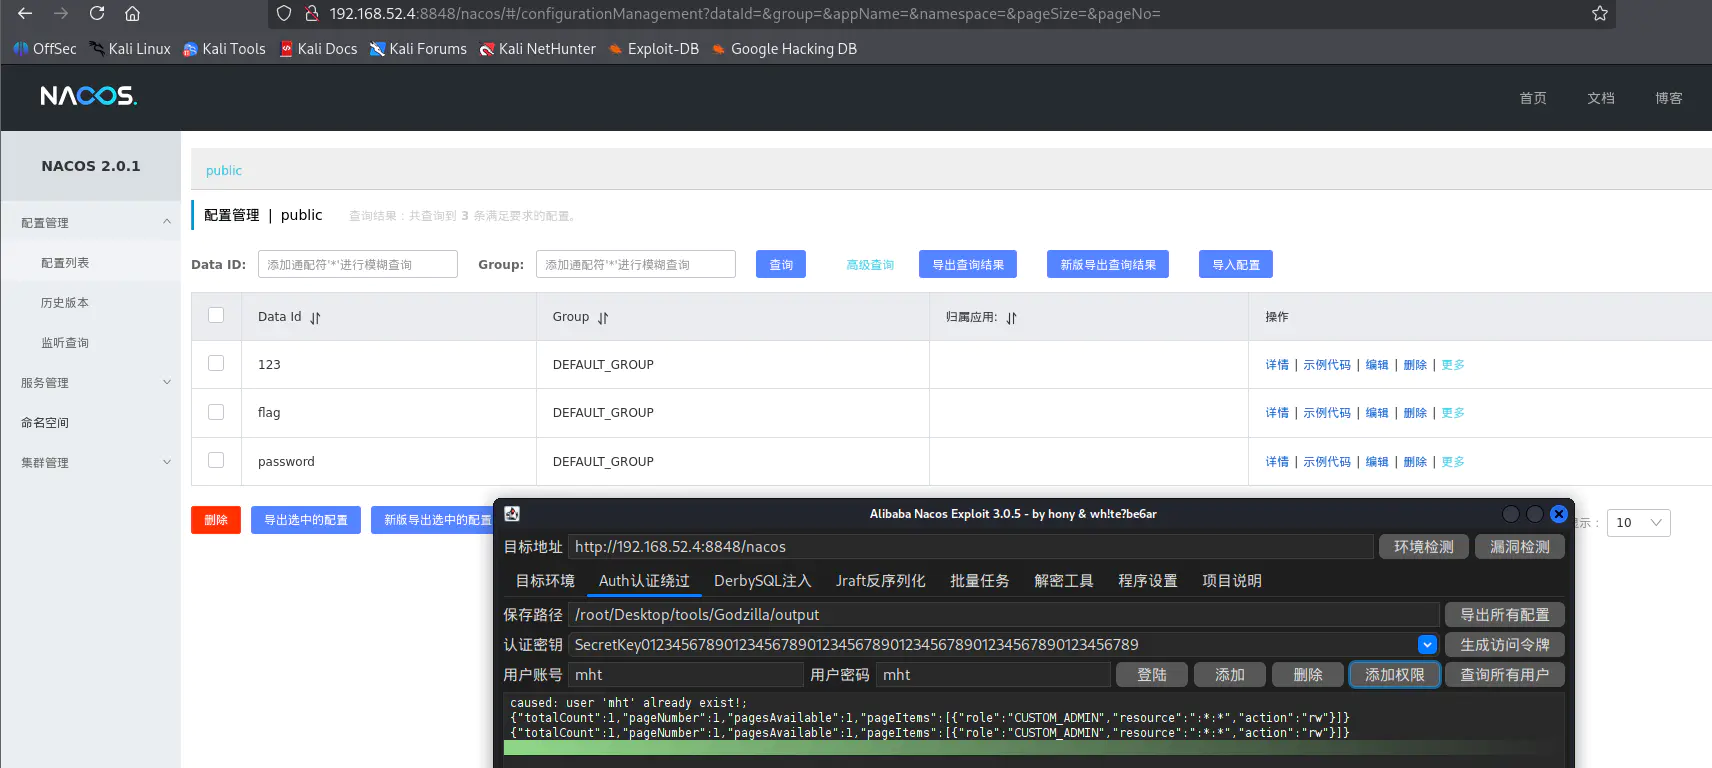Open the Jraft反序列化 tab
The height and width of the screenshot is (768, 1712).
coord(880,581)
